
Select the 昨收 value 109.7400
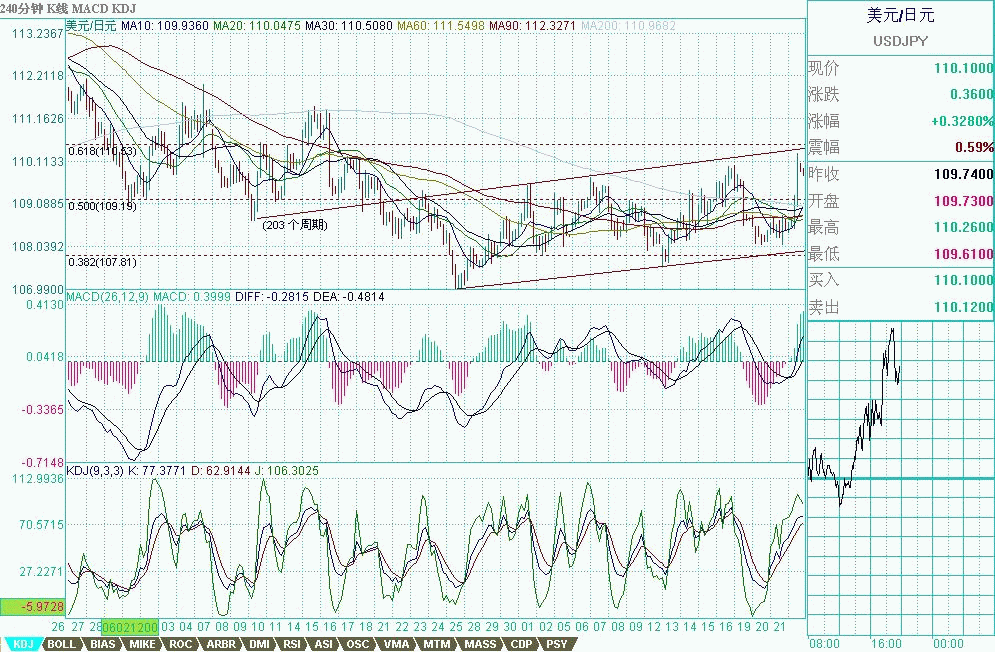point(963,174)
